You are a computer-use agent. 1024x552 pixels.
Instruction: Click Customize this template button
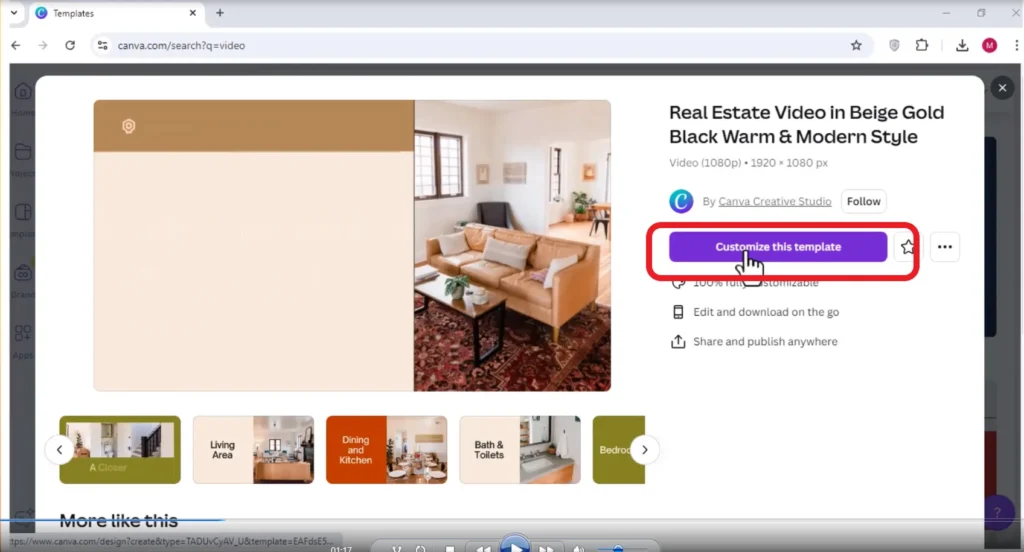778,247
